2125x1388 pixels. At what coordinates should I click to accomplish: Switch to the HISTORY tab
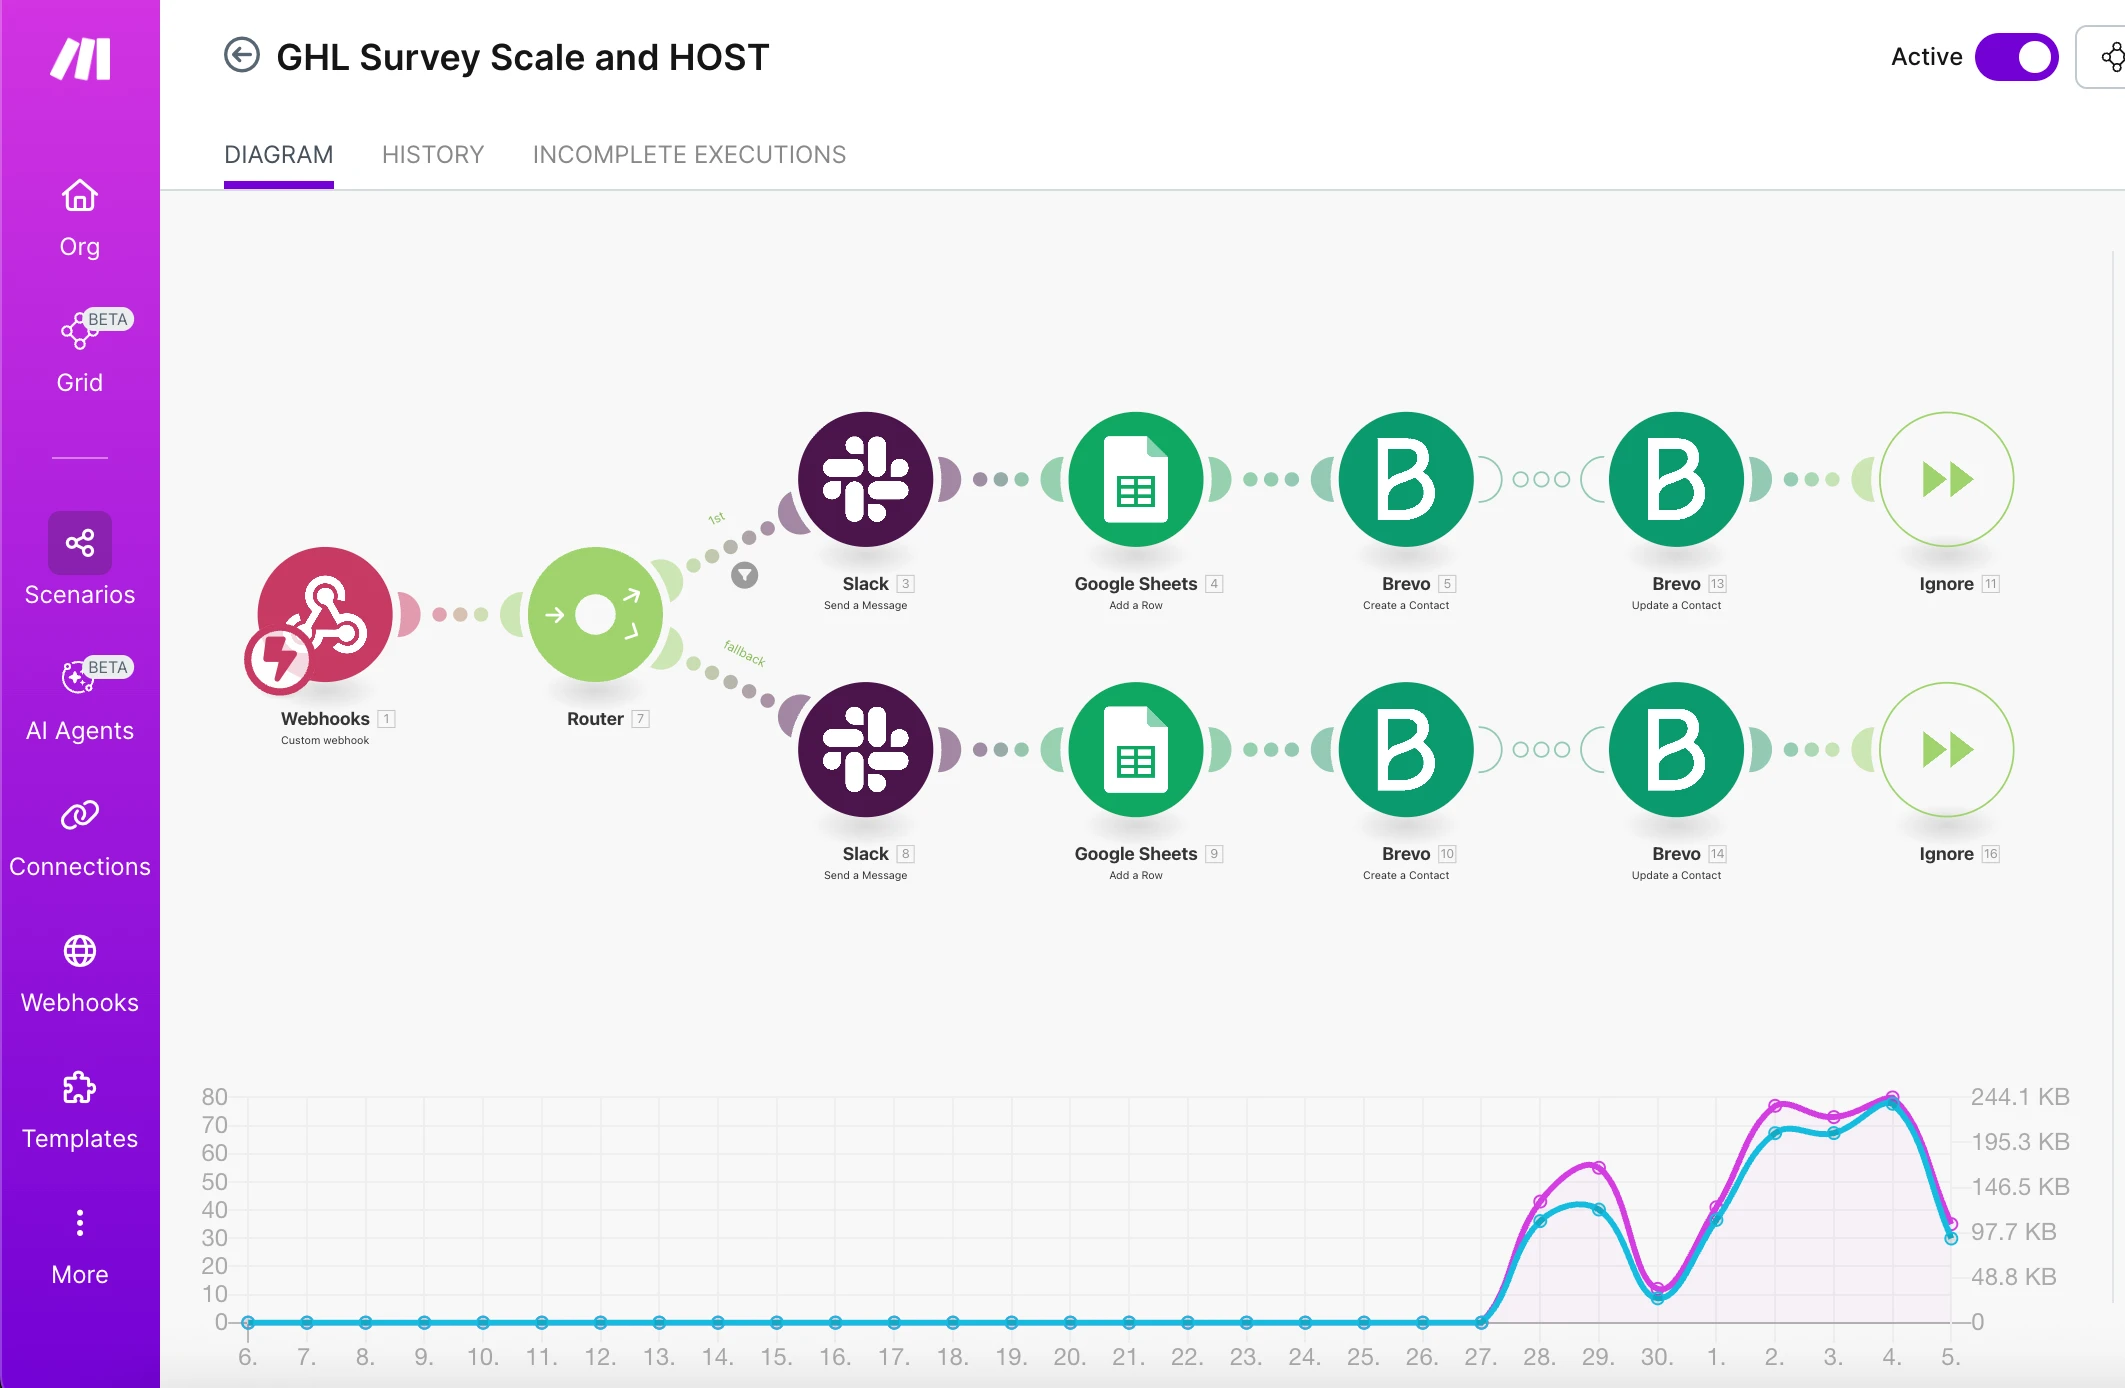(432, 155)
